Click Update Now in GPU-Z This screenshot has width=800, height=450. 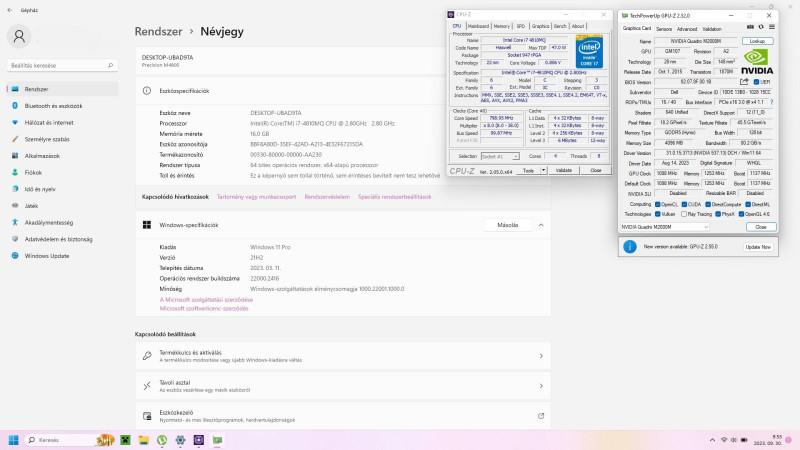758,246
